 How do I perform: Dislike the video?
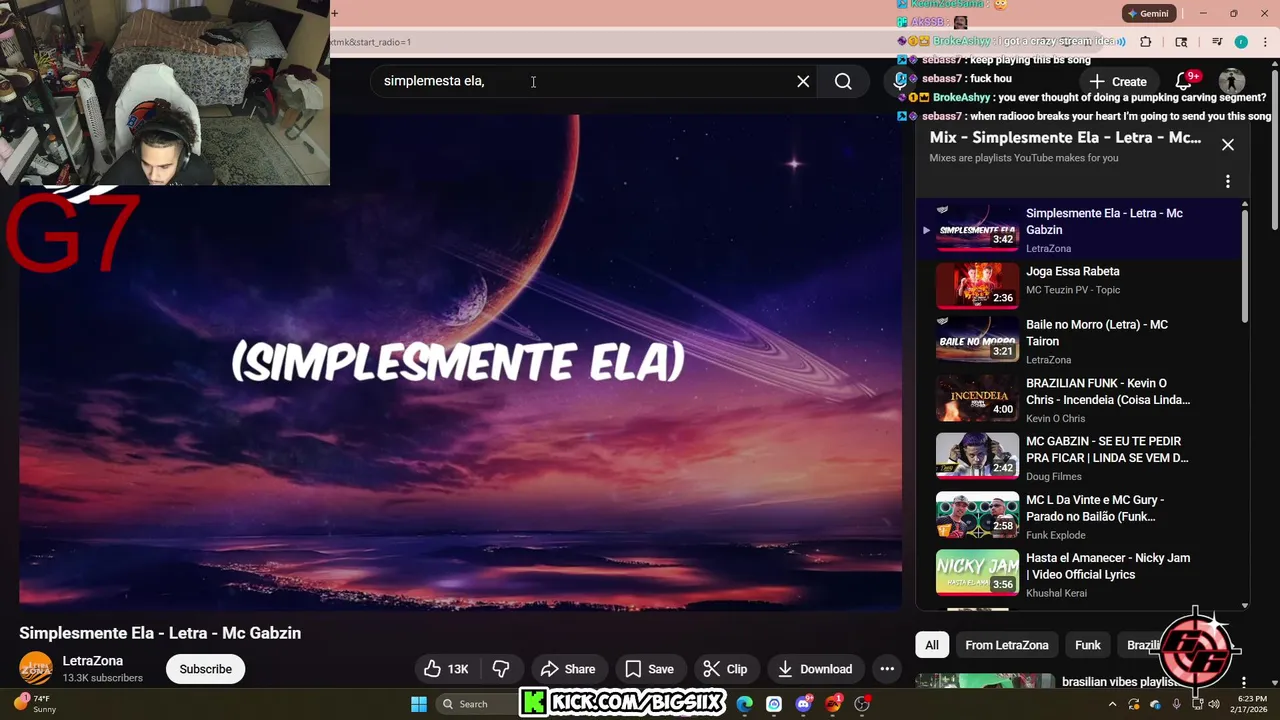click(x=502, y=669)
